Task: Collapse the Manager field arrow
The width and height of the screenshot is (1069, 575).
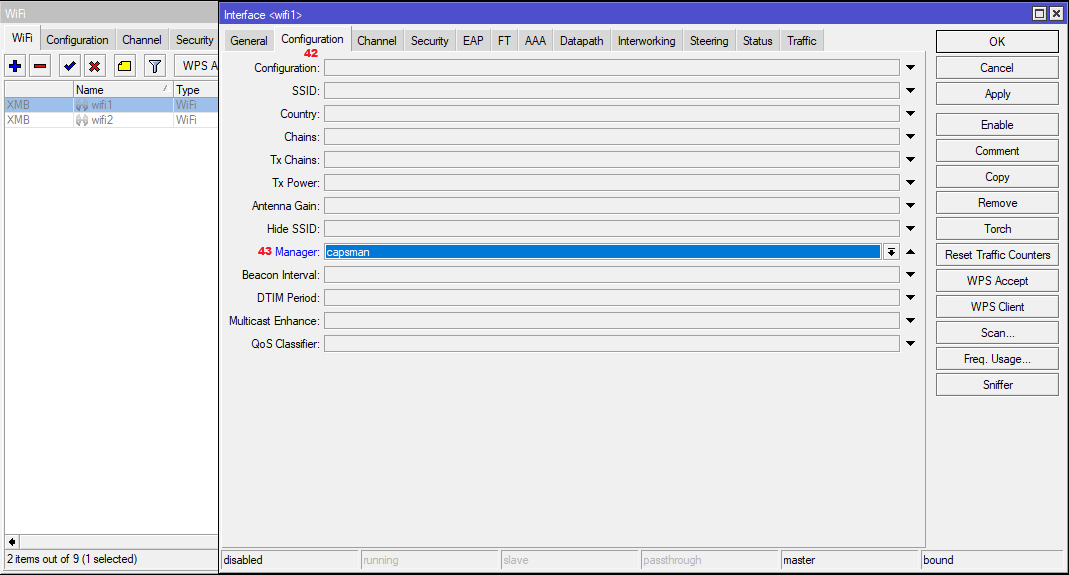Action: [910, 252]
